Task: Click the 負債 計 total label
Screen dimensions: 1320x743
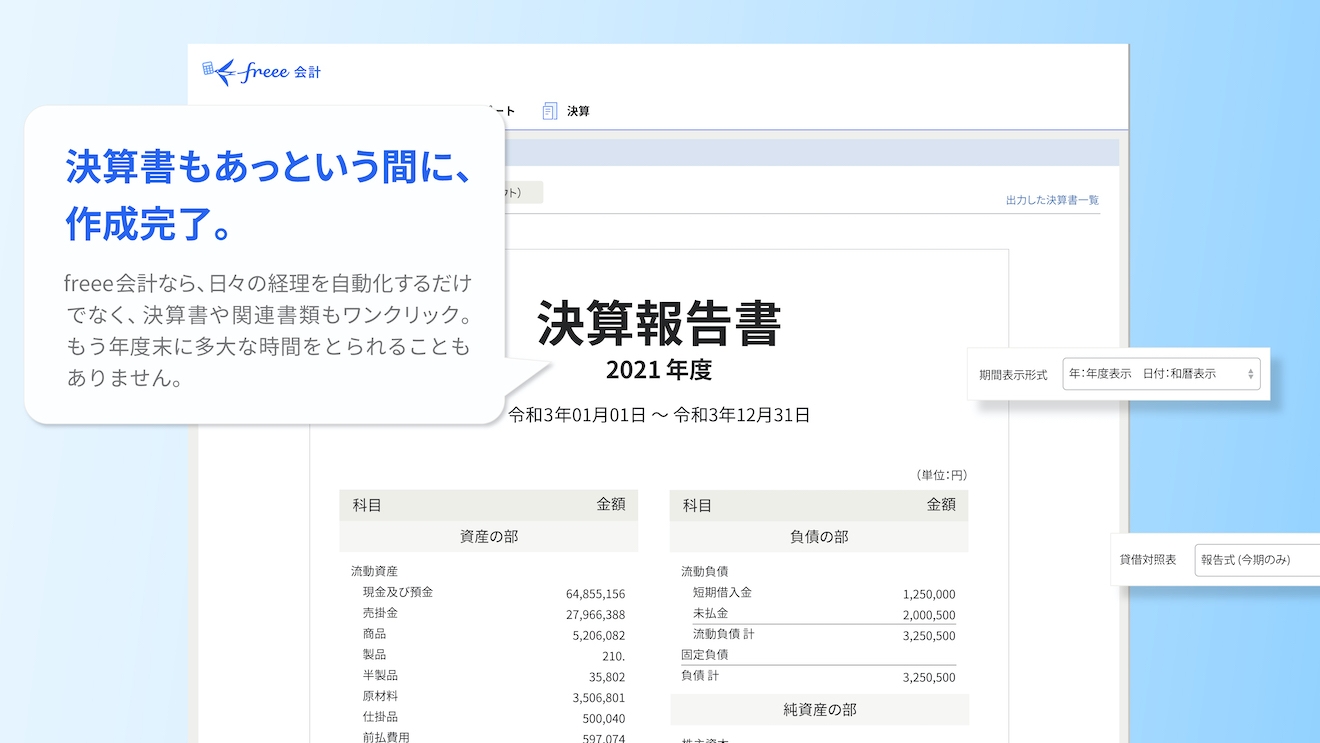Action: (700, 676)
